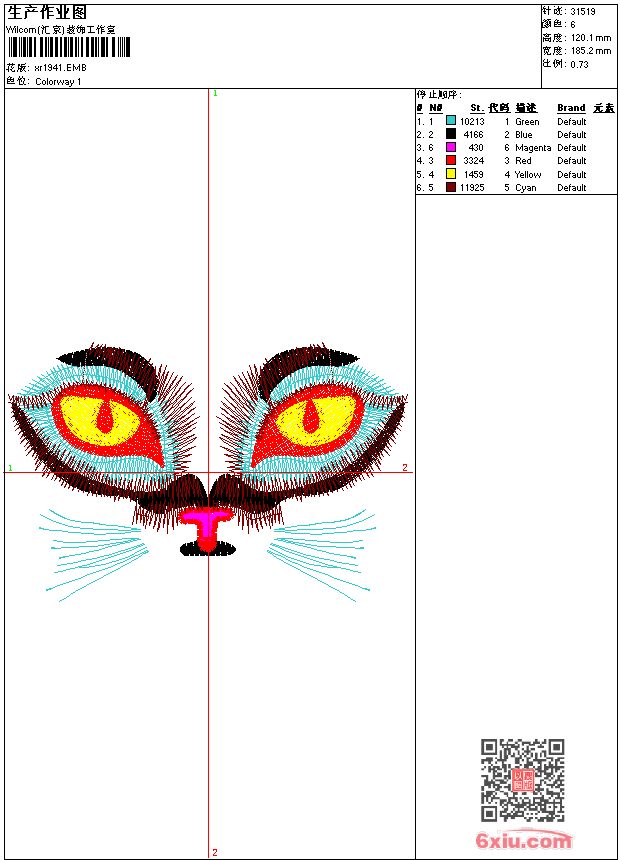This screenshot has width=620, height=860.
Task: Click the magenta swatch in the Magenta row
Action: pyautogui.click(x=450, y=147)
